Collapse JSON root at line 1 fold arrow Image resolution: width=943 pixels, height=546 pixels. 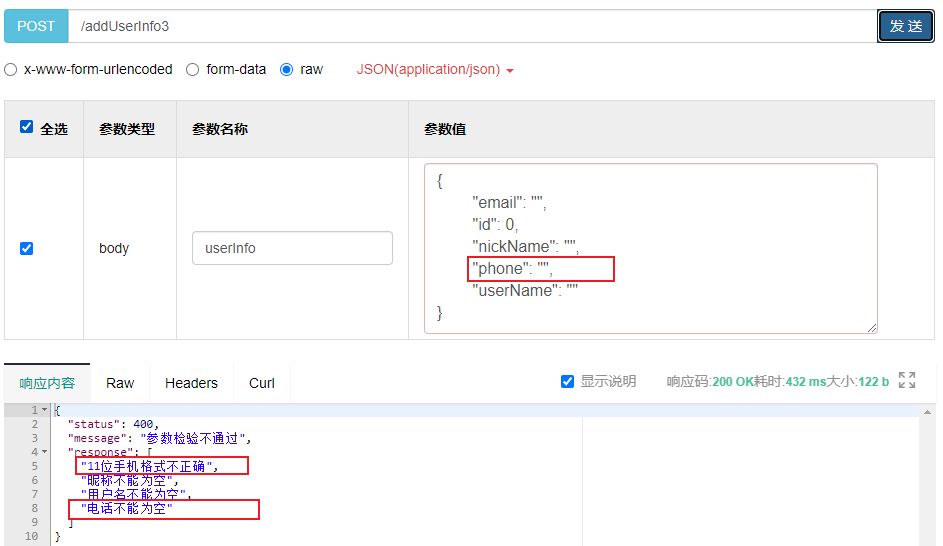pyautogui.click(x=44, y=410)
